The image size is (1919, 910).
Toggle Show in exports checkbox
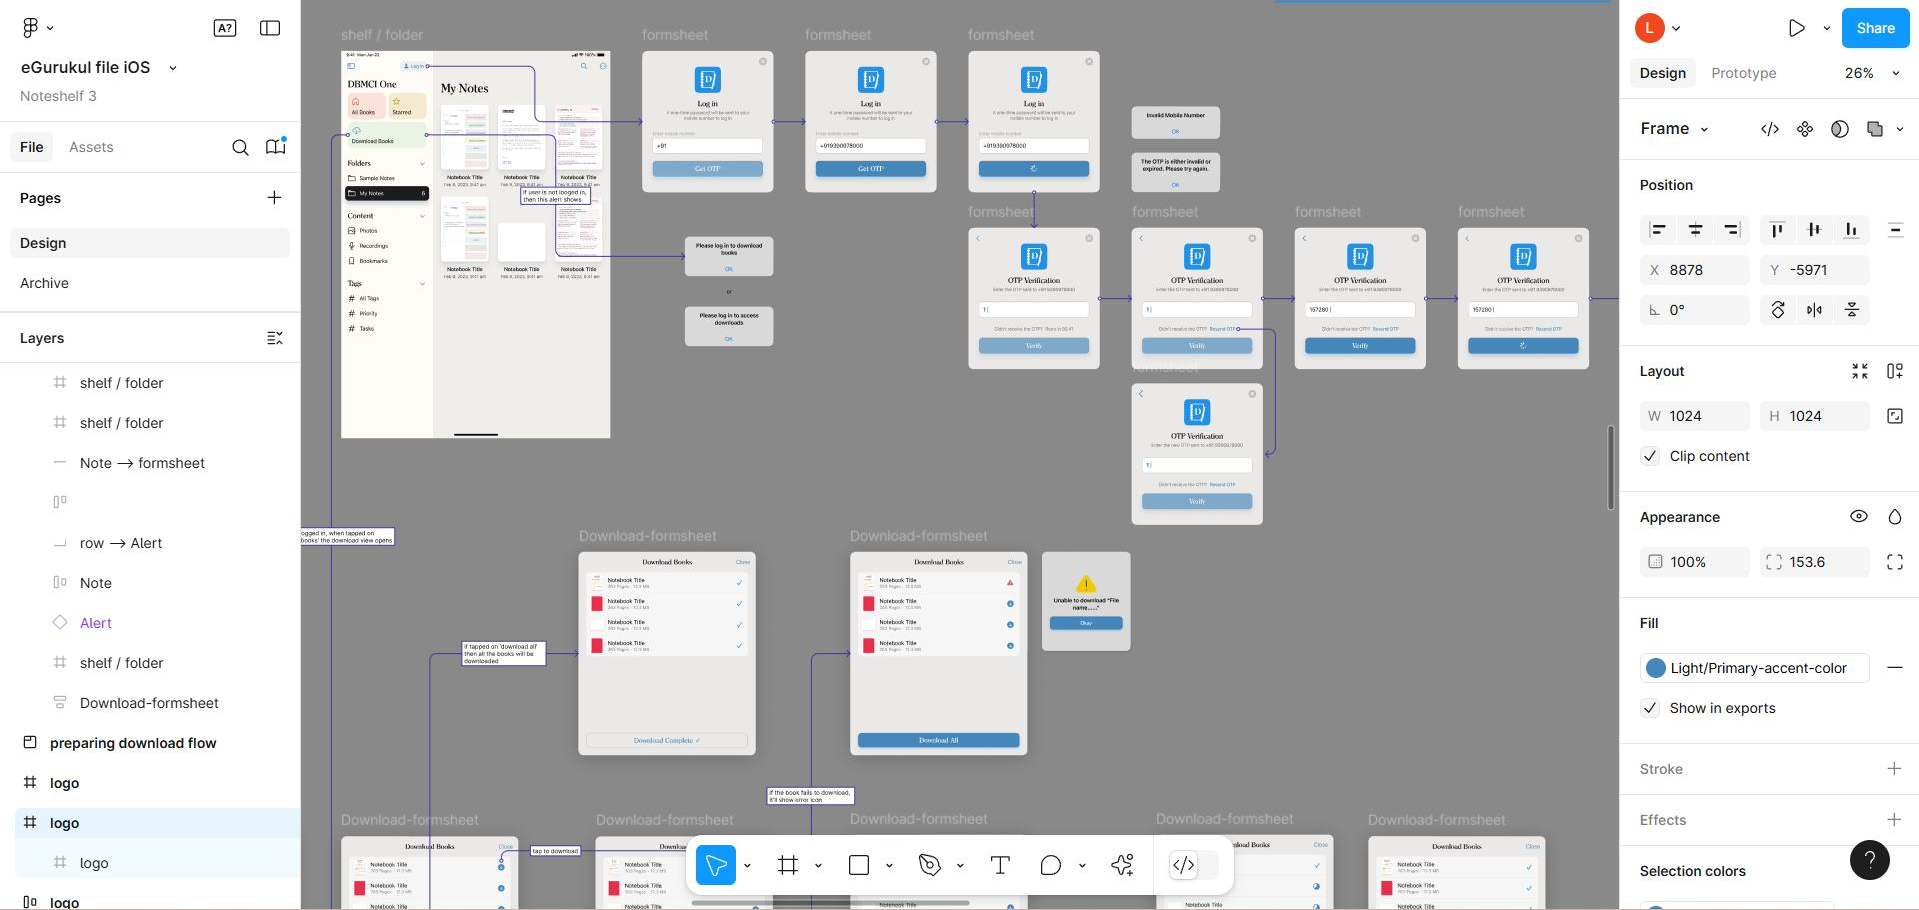pyautogui.click(x=1650, y=708)
